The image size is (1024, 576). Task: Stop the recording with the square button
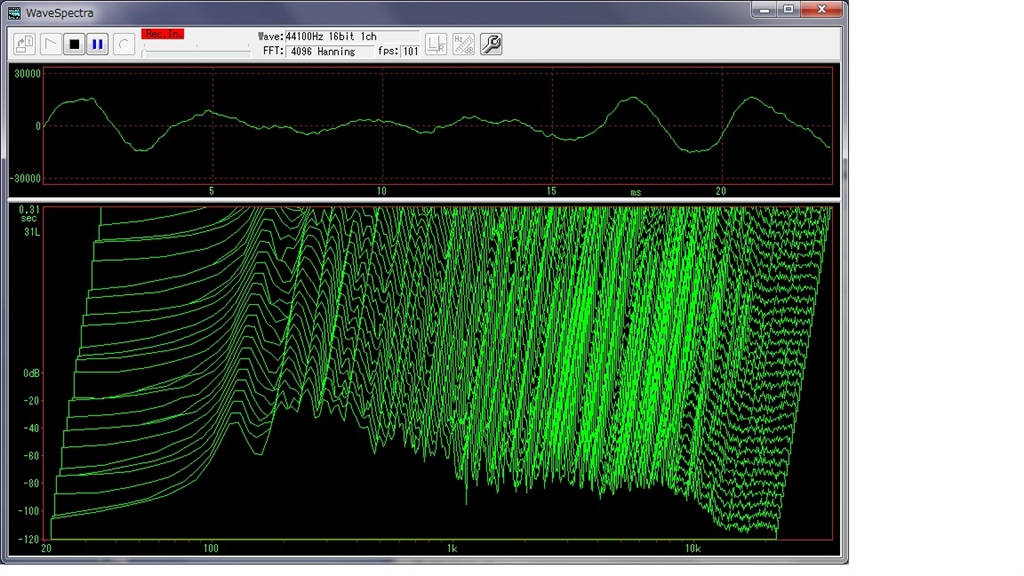(73, 44)
